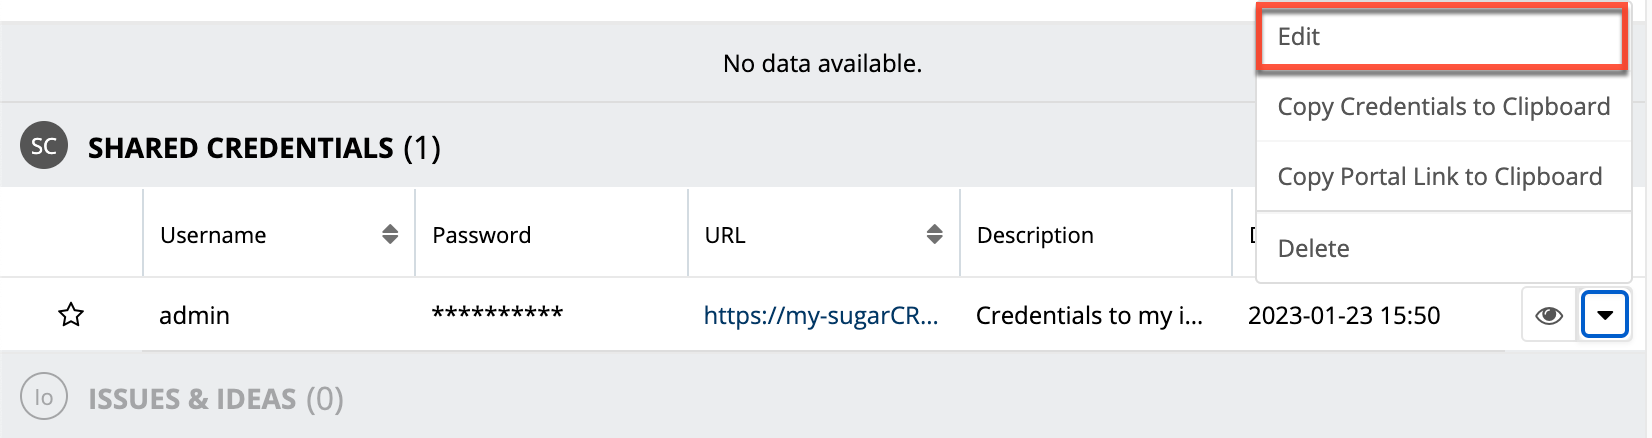
Task: Select Copy Credentials to Clipboard
Action: (x=1443, y=107)
